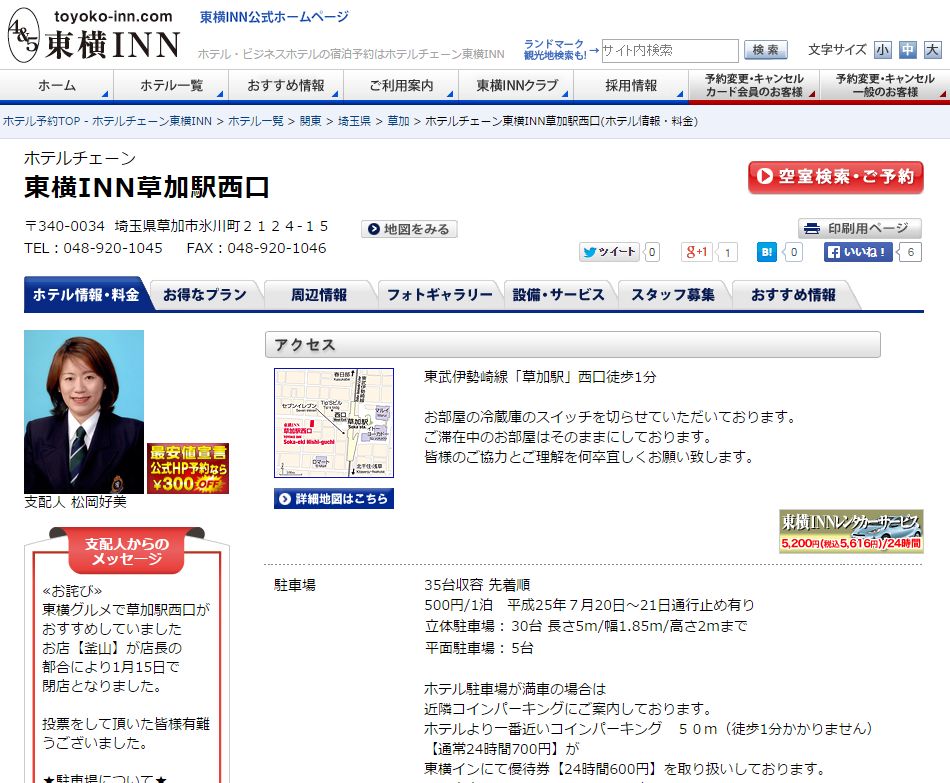Open the ホテル一覧 navigation menu
This screenshot has height=783, width=950.
(171, 85)
